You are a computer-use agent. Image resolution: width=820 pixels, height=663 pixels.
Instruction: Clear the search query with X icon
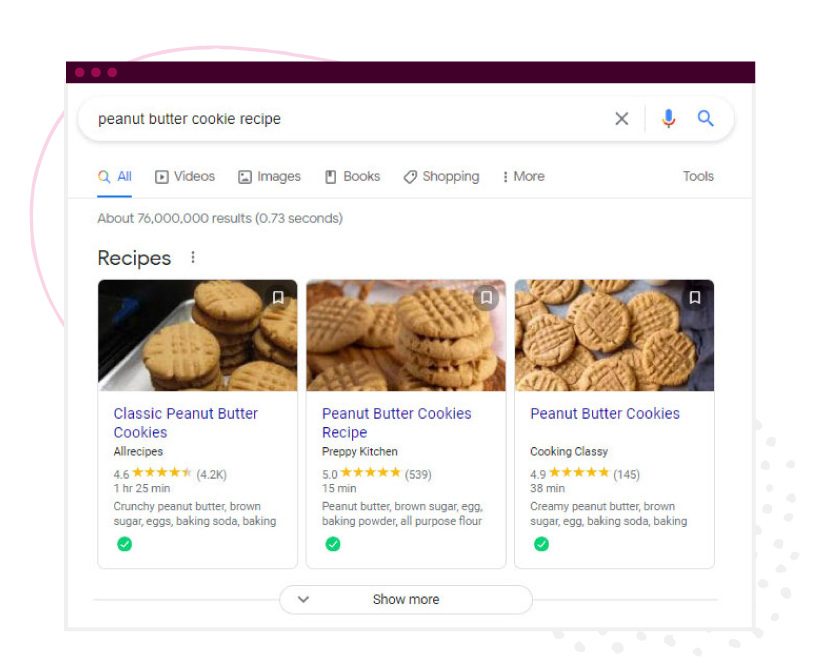coord(622,119)
